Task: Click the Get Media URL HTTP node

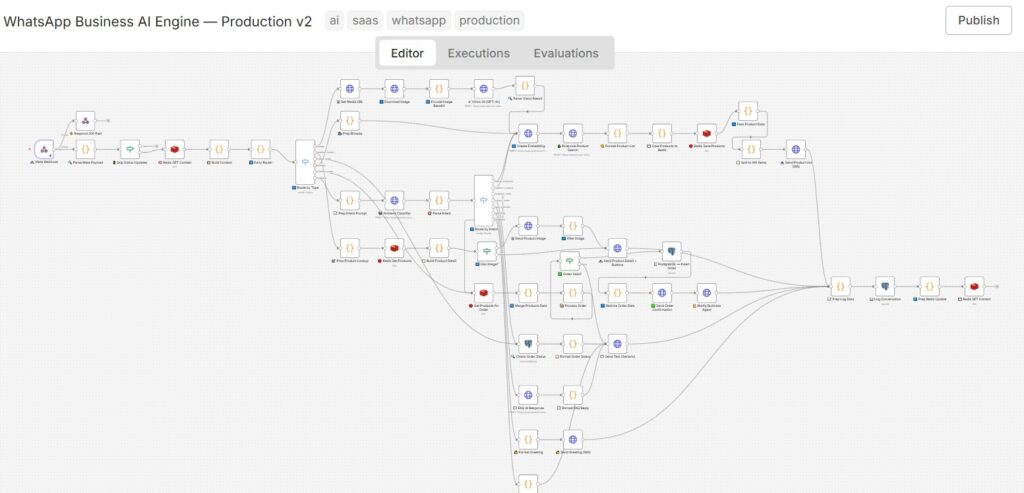Action: pos(349,89)
